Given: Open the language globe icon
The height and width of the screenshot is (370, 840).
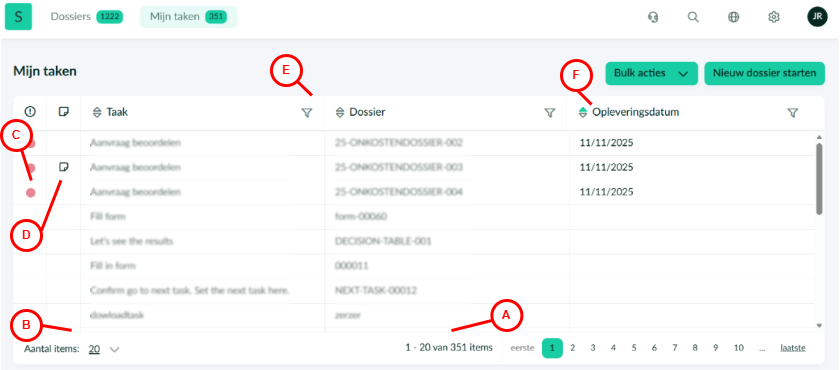Looking at the screenshot, I should 733,17.
